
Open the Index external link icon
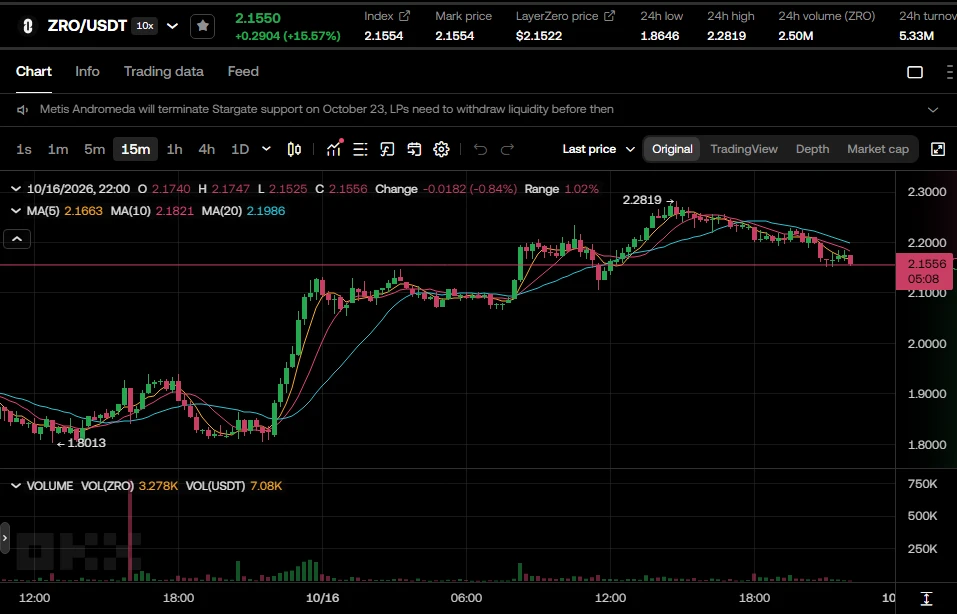[x=404, y=16]
